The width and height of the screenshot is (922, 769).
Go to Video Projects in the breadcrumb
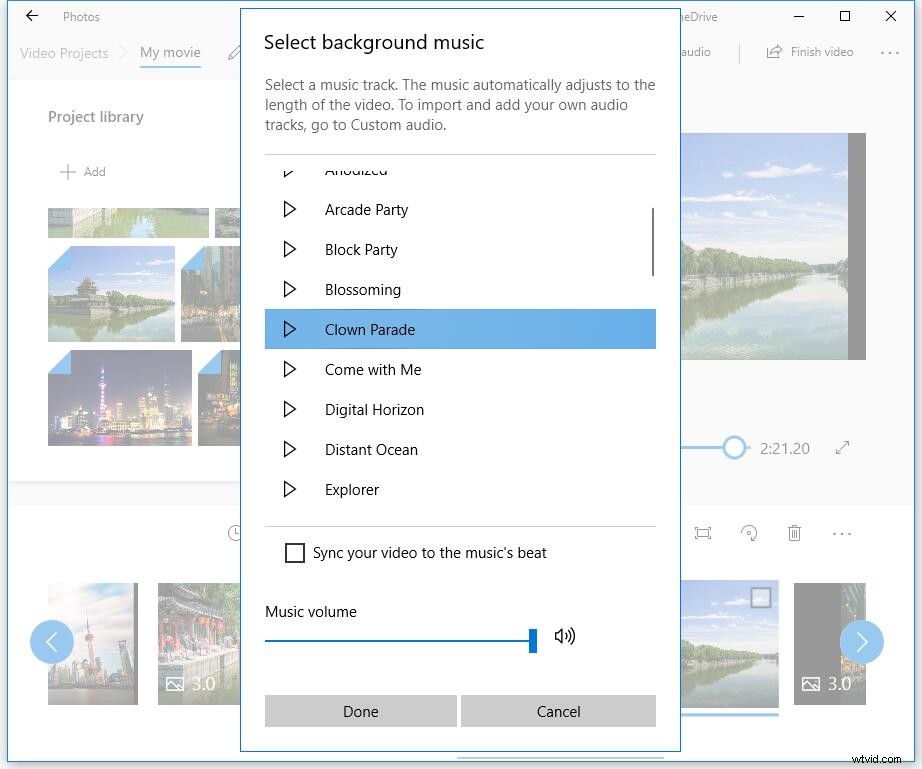(x=63, y=53)
